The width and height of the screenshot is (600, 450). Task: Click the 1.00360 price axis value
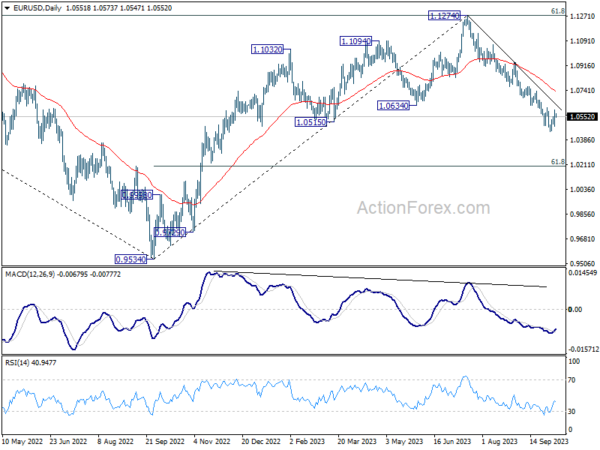pos(582,190)
